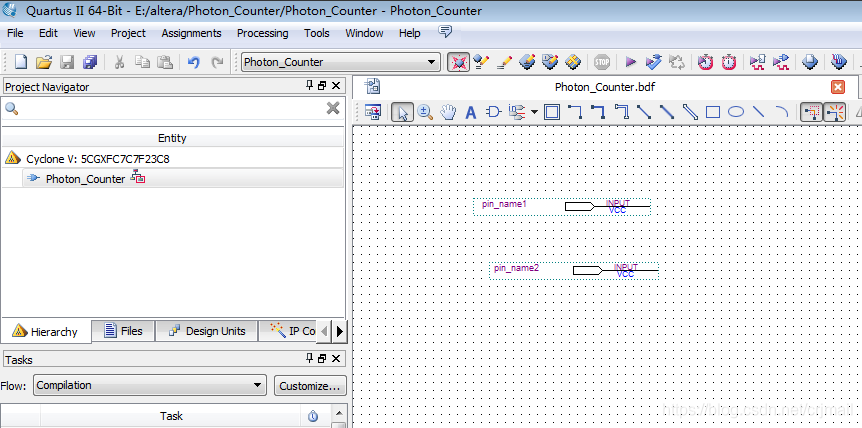Screen dimensions: 862x428
Task: Select the Photon_Counter entity in hierarchy
Action: [85, 179]
